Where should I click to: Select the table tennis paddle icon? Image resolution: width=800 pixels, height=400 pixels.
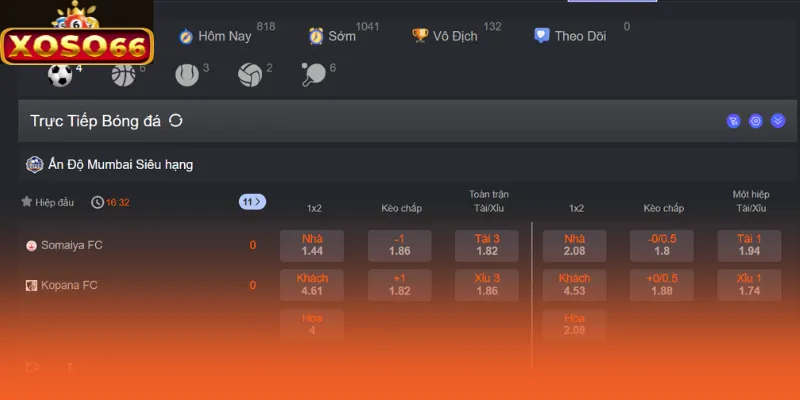point(312,74)
